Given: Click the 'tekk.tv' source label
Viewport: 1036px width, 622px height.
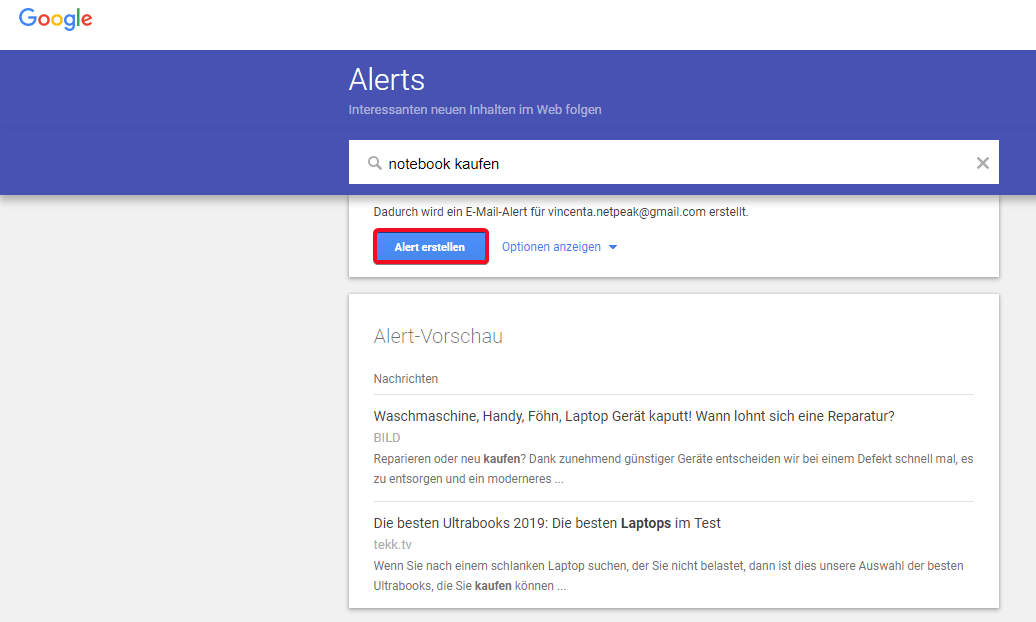Looking at the screenshot, I should (x=392, y=545).
